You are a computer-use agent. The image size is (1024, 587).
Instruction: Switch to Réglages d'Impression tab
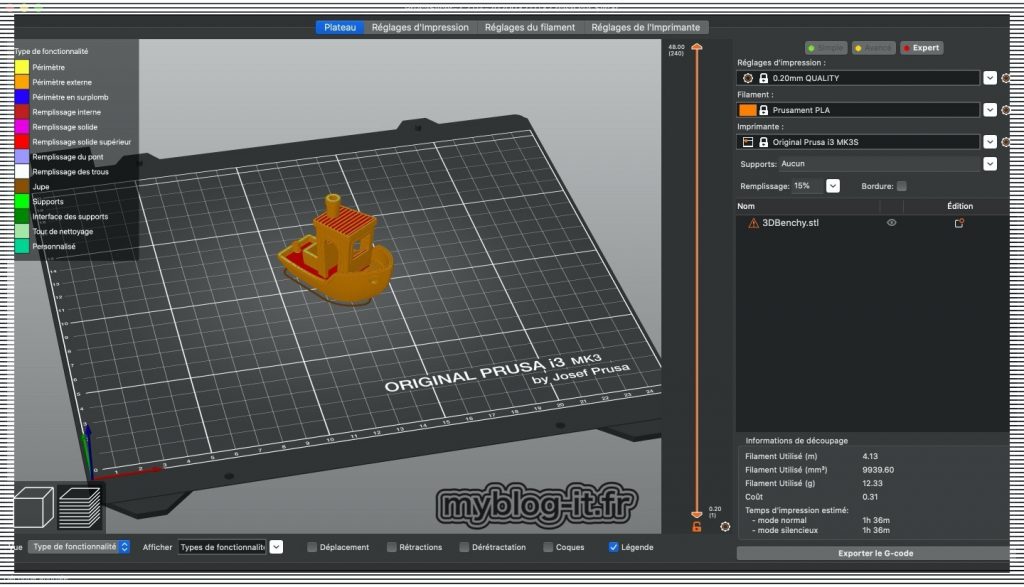420,27
